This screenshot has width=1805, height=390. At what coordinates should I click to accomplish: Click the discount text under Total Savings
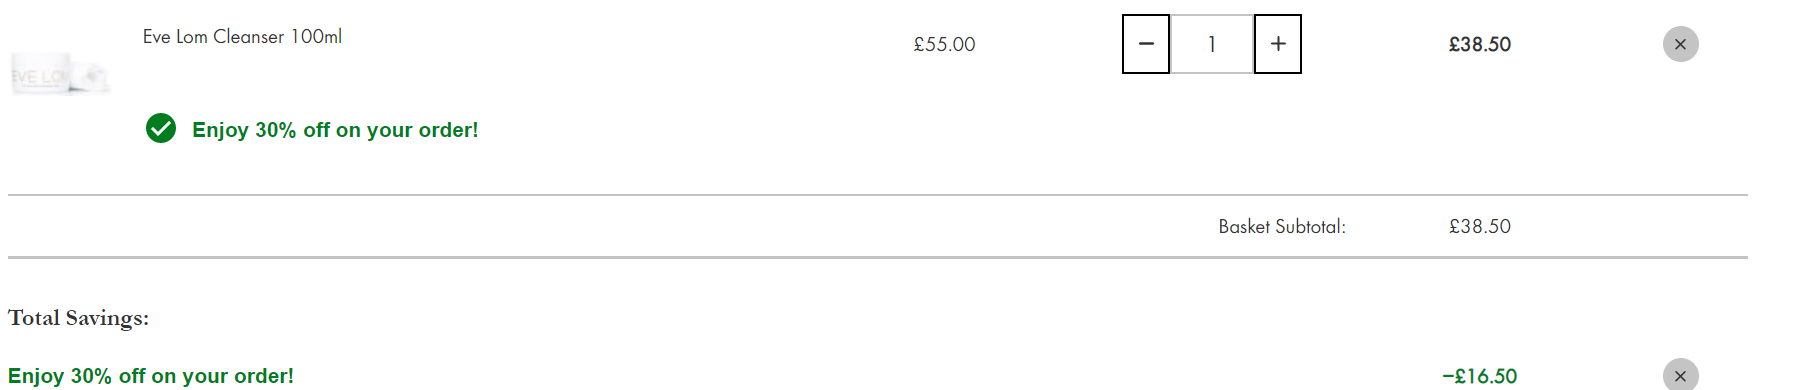tap(151, 376)
